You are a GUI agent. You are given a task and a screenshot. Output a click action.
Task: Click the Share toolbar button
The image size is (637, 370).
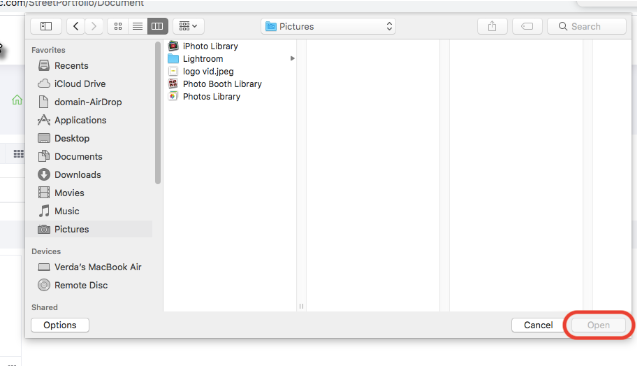[x=492, y=26]
